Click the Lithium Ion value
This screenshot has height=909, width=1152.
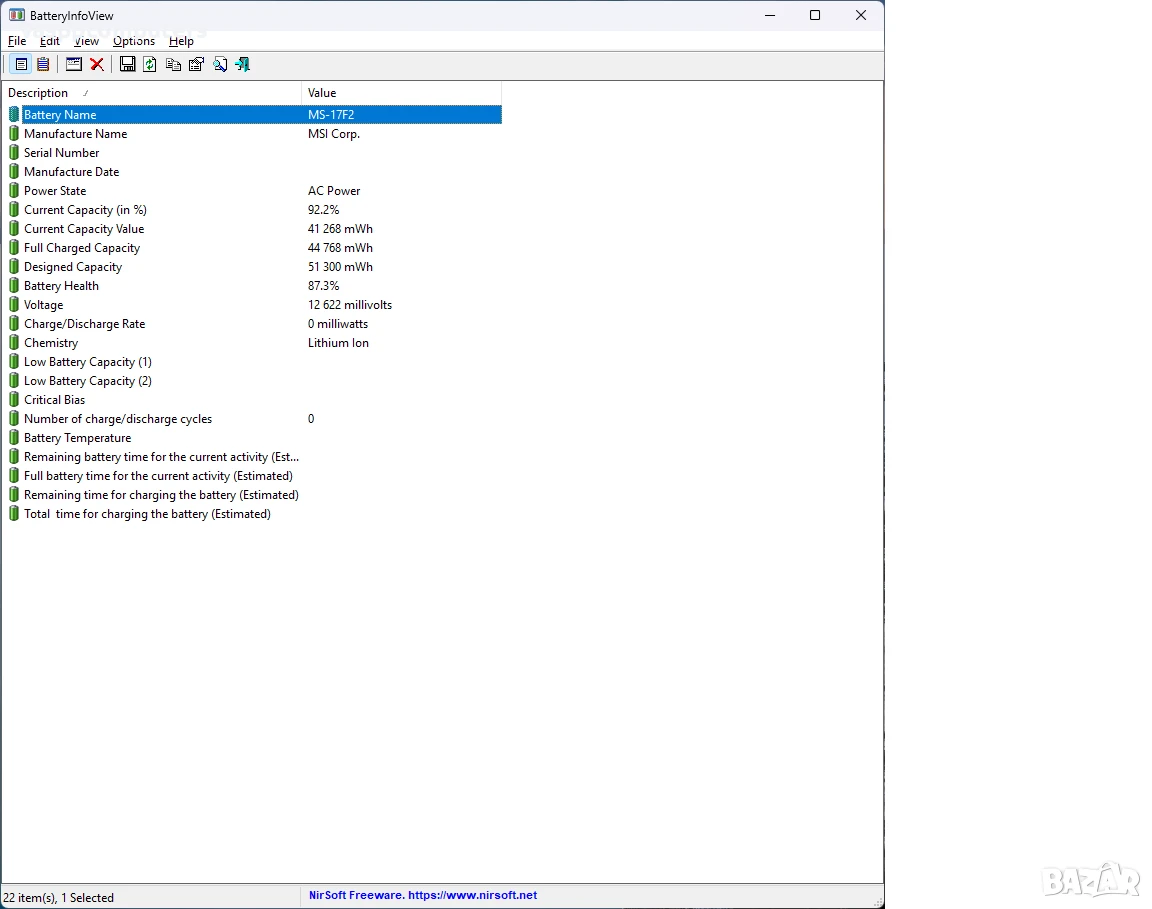click(338, 343)
